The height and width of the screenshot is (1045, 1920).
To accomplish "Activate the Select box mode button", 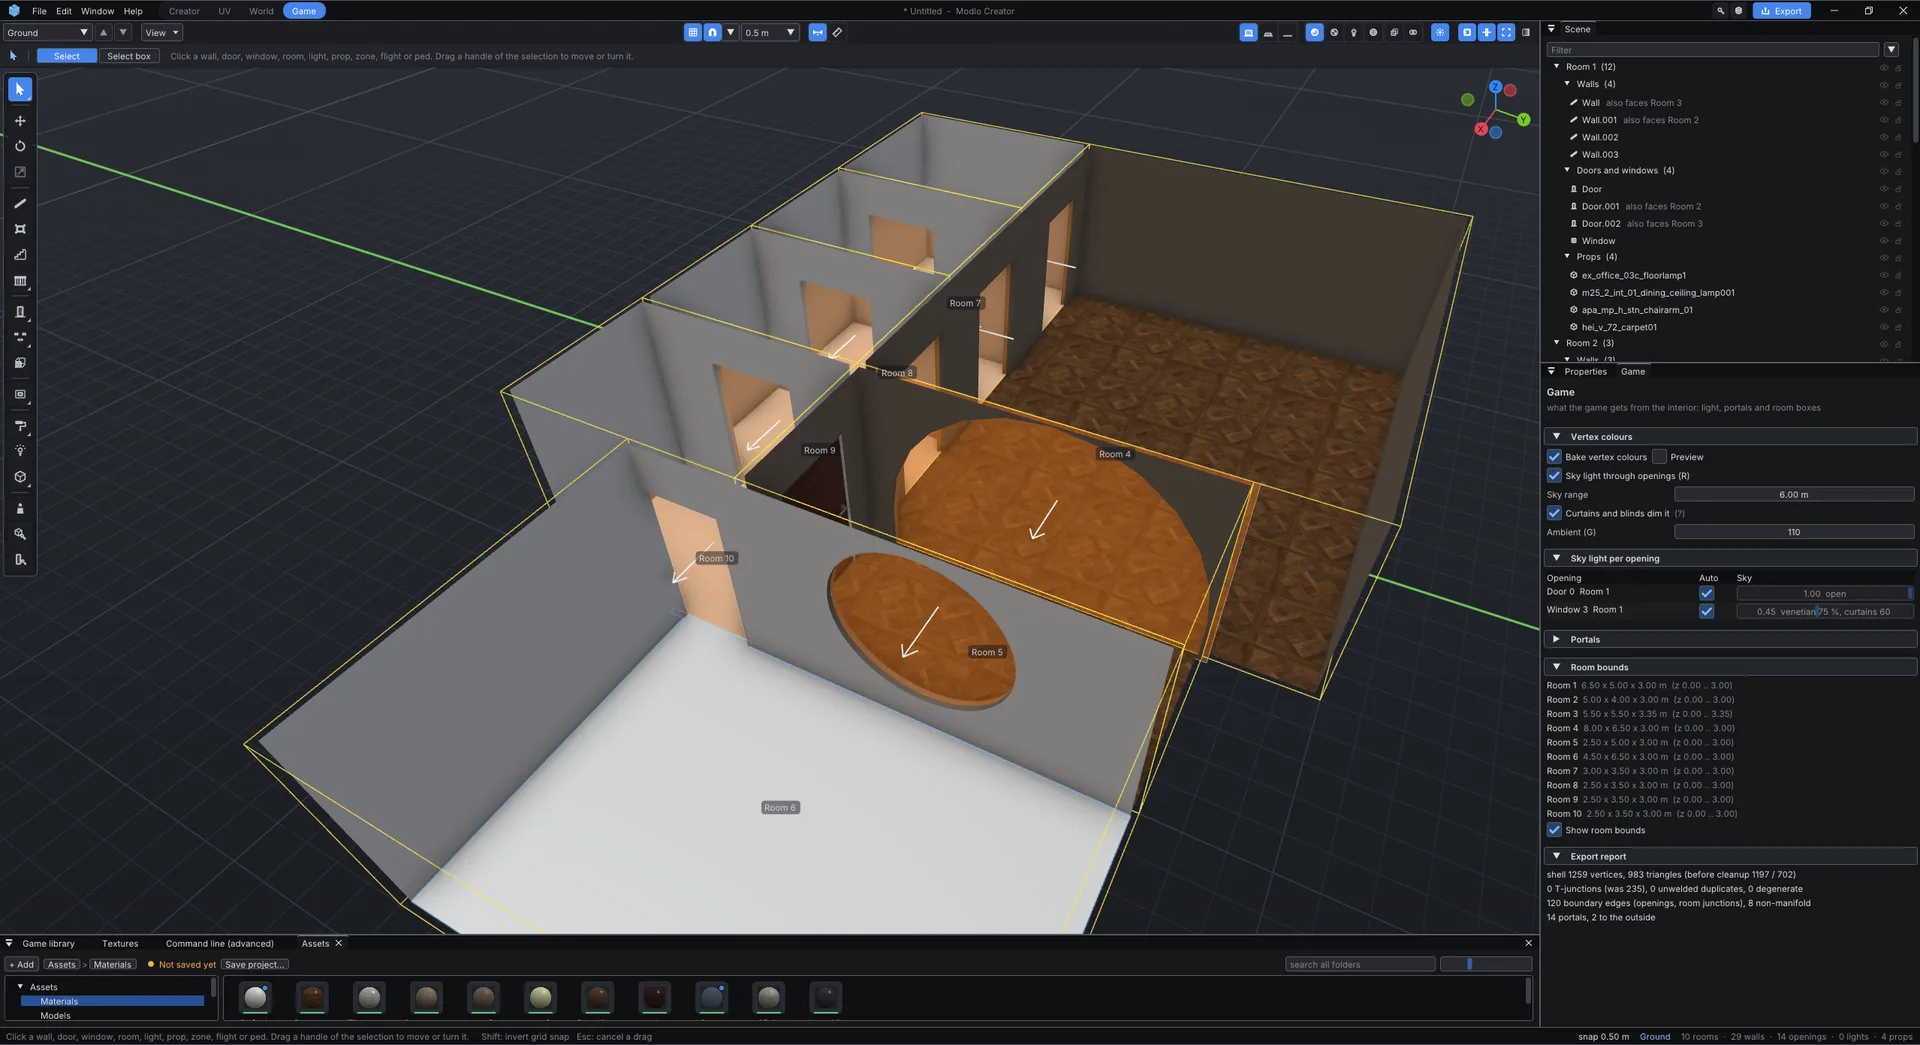I will [129, 56].
